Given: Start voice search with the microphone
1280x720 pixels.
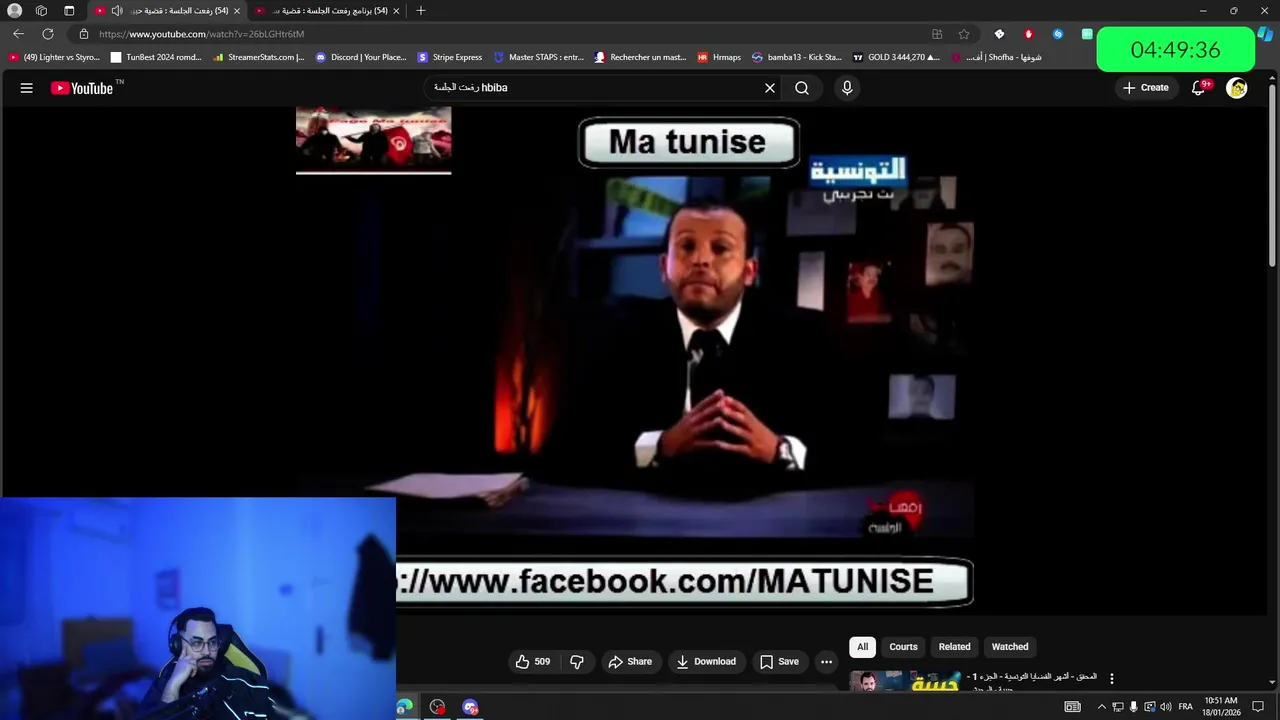Looking at the screenshot, I should click(x=847, y=88).
